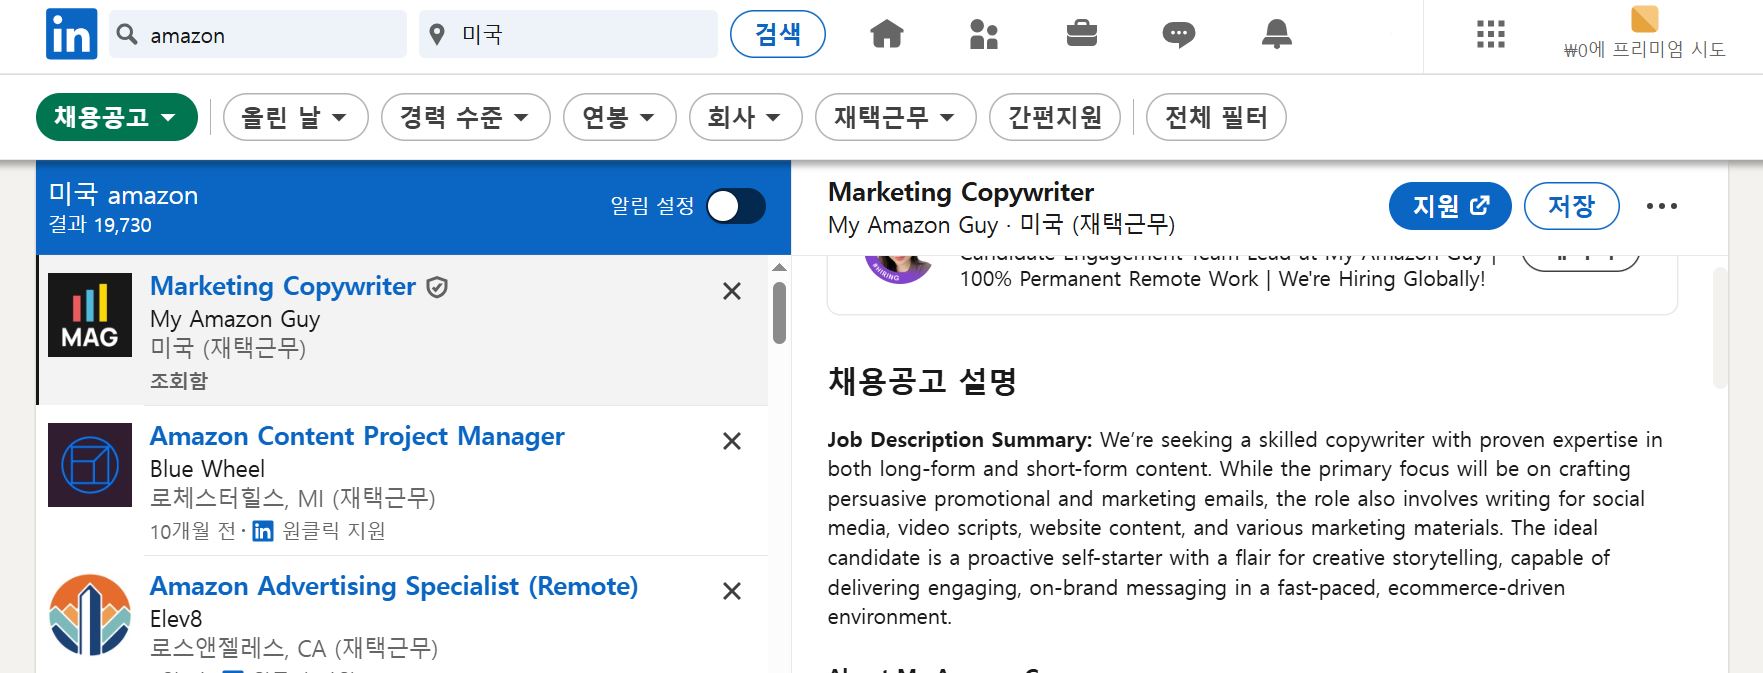The height and width of the screenshot is (673, 1763).
Task: Click the amazon keyword search field
Action: click(x=258, y=35)
